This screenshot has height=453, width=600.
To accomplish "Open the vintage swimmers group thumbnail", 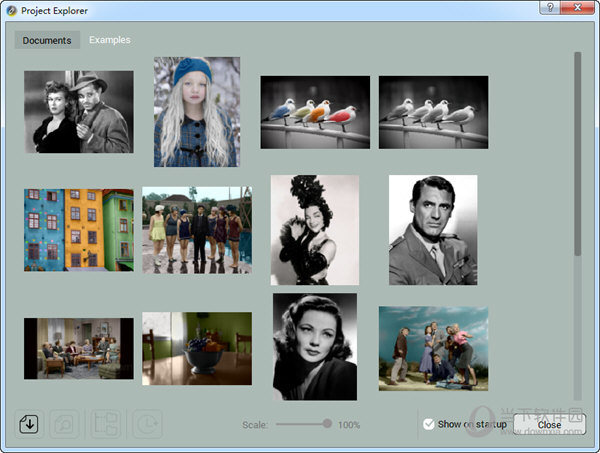I will 197,230.
